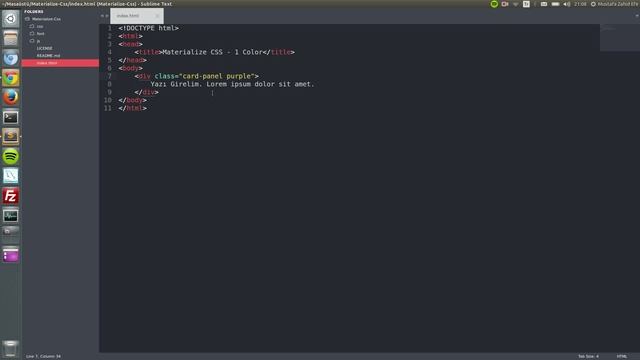Screen dimensions: 640x360
Task: Open the mail envelope indicator
Action: (x=544, y=4)
